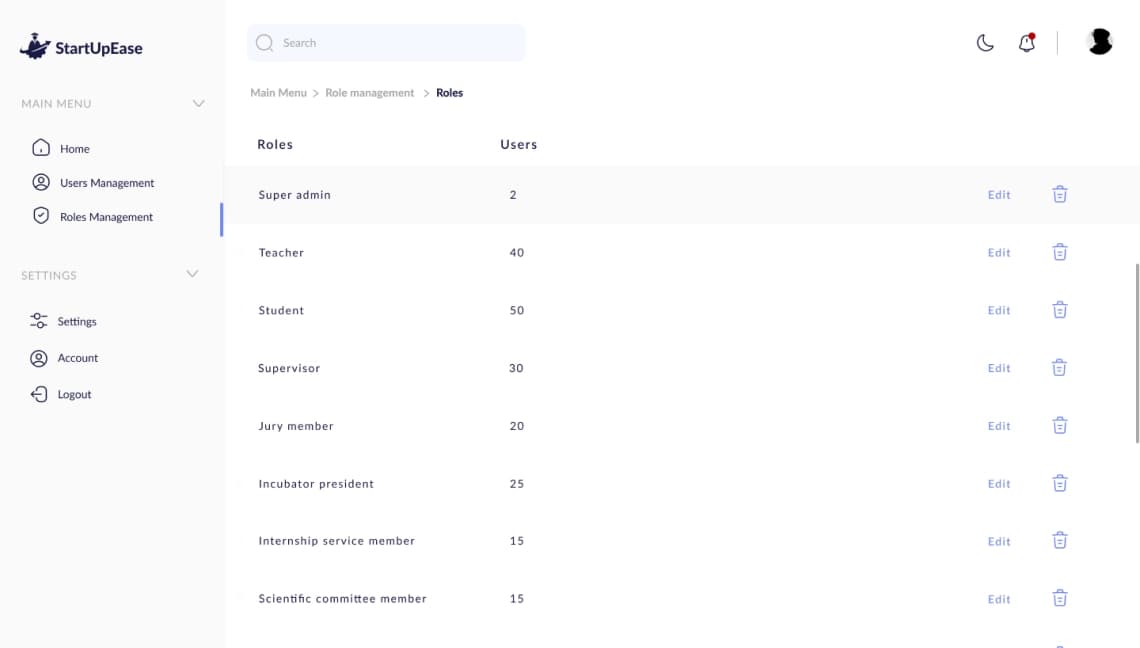The height and width of the screenshot is (648, 1140).
Task: Click the Roles Management shield icon
Action: point(41,215)
